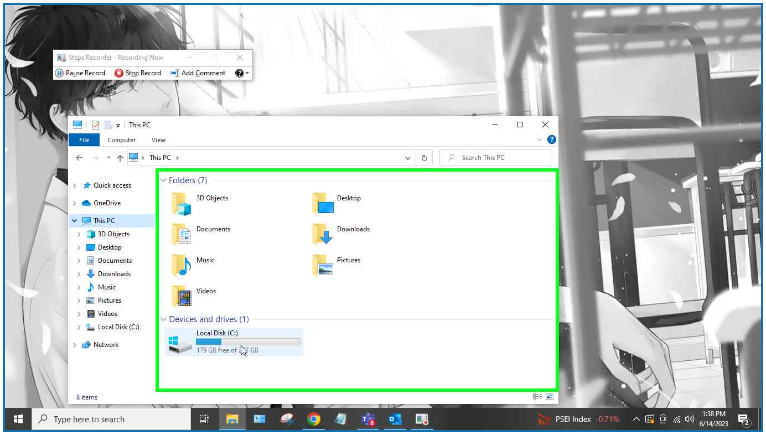This screenshot has width=766, height=436.
Task: Show hidden system tray icons
Action: [636, 419]
